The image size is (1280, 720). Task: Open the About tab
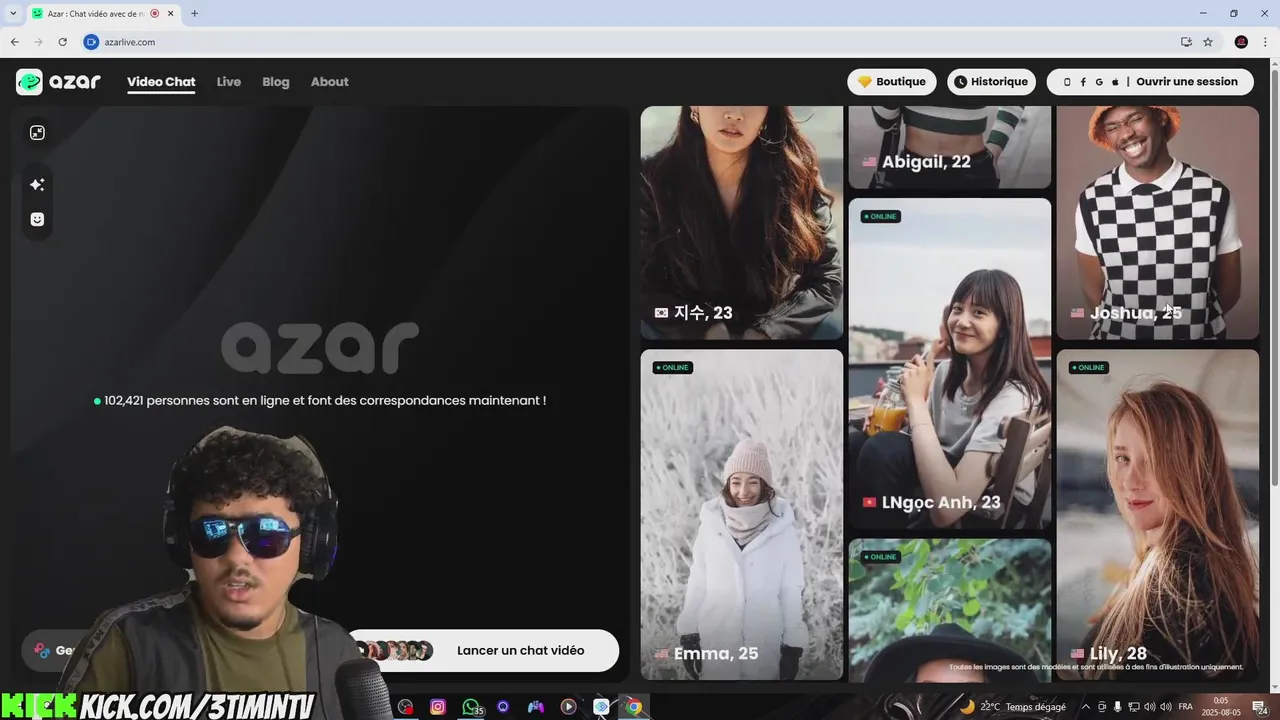329,82
